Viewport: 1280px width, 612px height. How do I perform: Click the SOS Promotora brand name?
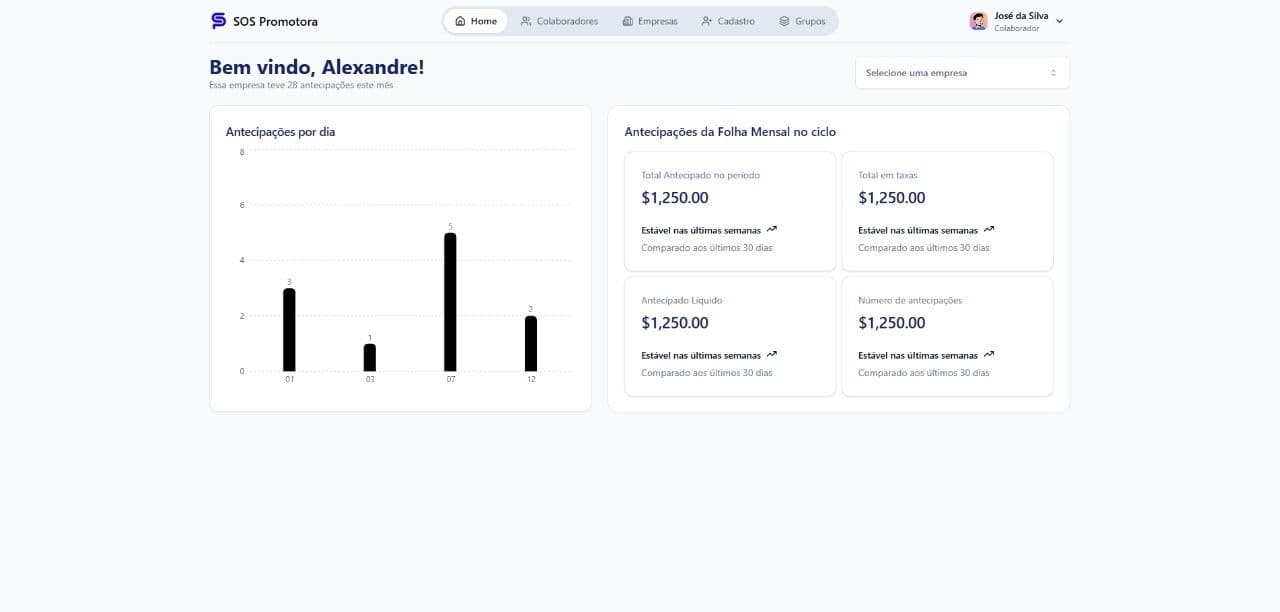click(275, 22)
